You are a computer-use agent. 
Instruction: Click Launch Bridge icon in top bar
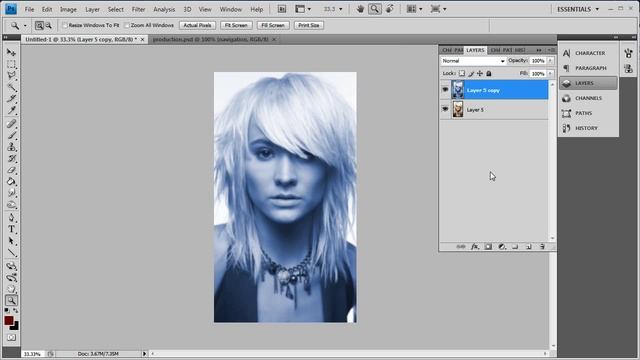click(x=282, y=9)
